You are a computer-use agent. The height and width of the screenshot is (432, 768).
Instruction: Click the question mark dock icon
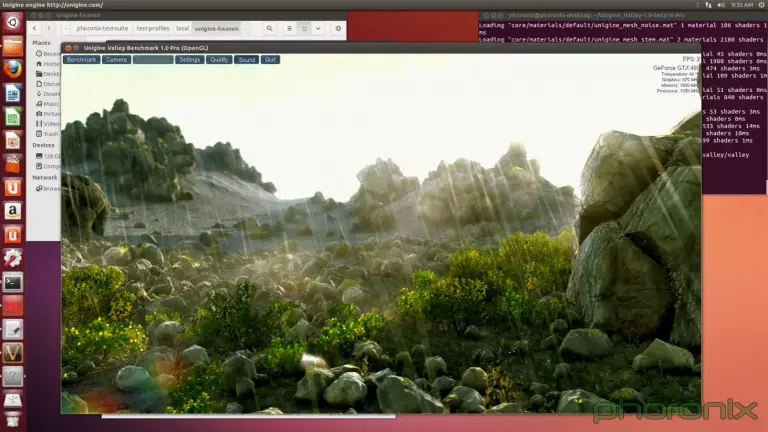point(13,377)
